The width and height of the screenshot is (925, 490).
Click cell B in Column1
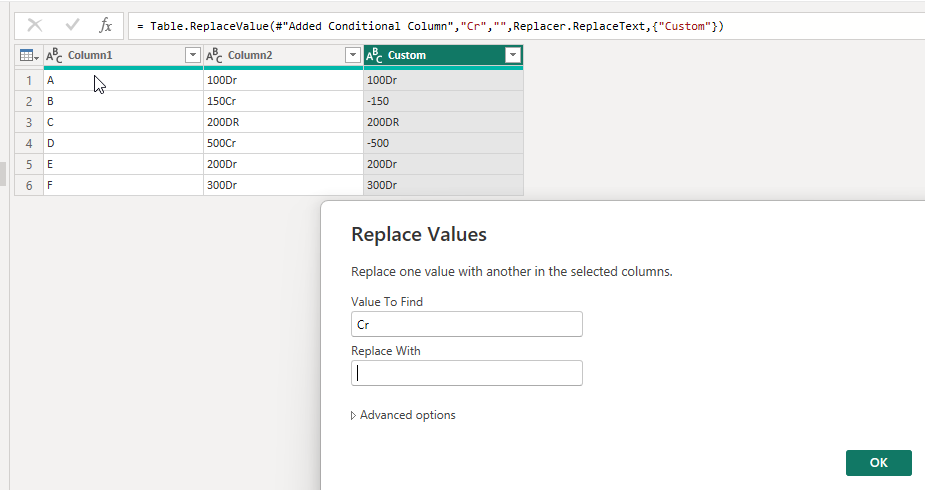[123, 101]
